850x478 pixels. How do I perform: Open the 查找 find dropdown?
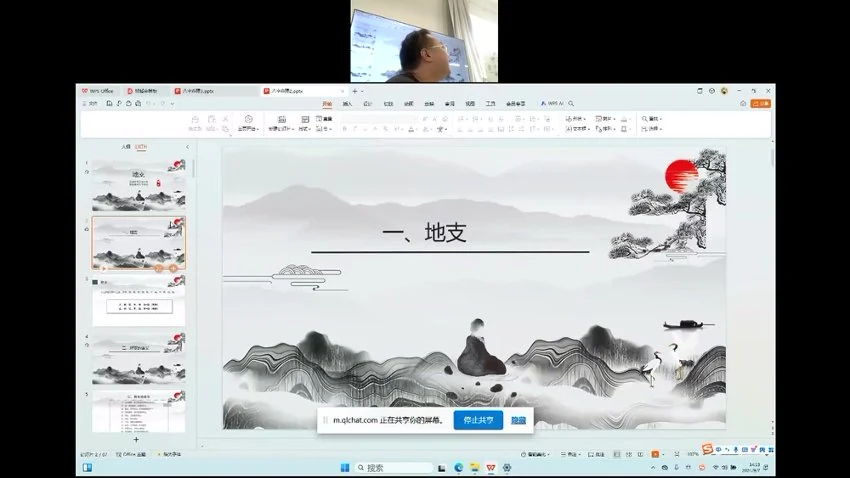[x=652, y=119]
